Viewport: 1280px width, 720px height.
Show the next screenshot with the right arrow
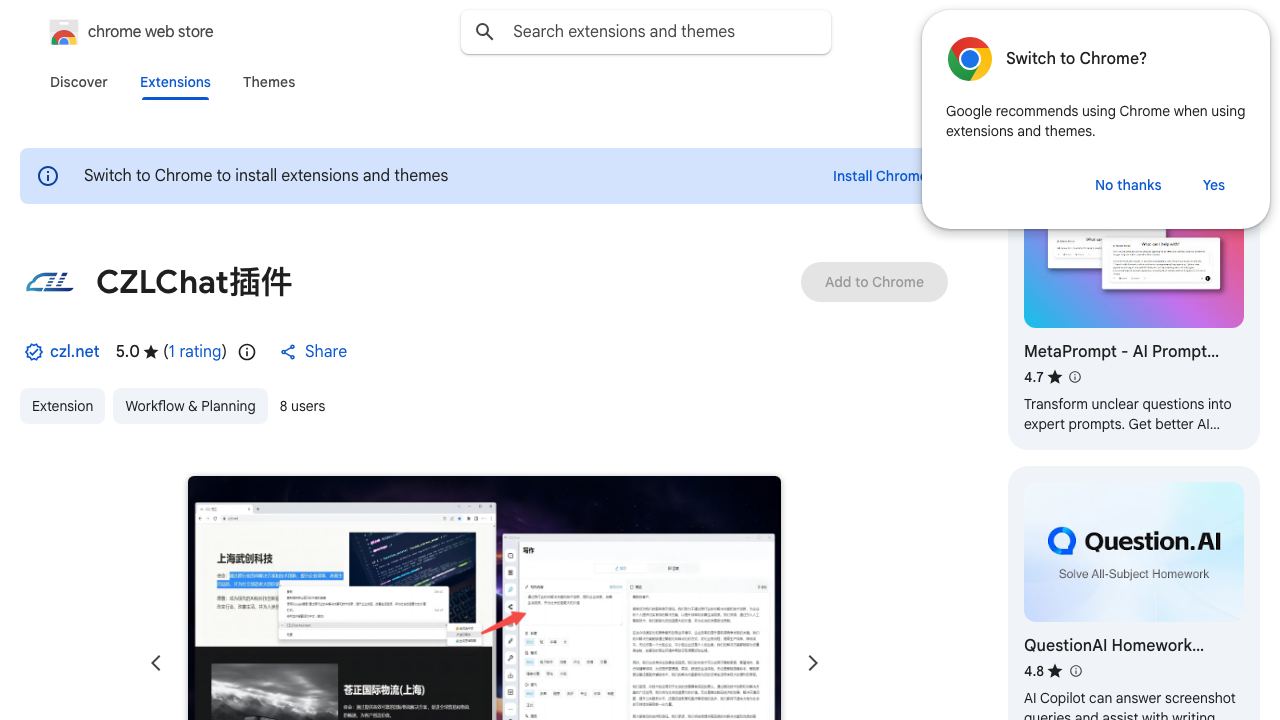813,663
